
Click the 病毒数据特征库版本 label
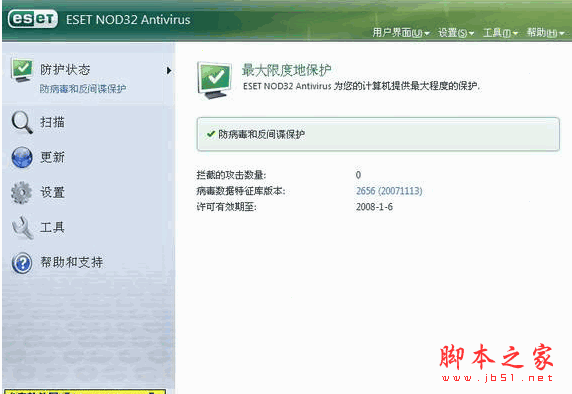click(x=241, y=191)
